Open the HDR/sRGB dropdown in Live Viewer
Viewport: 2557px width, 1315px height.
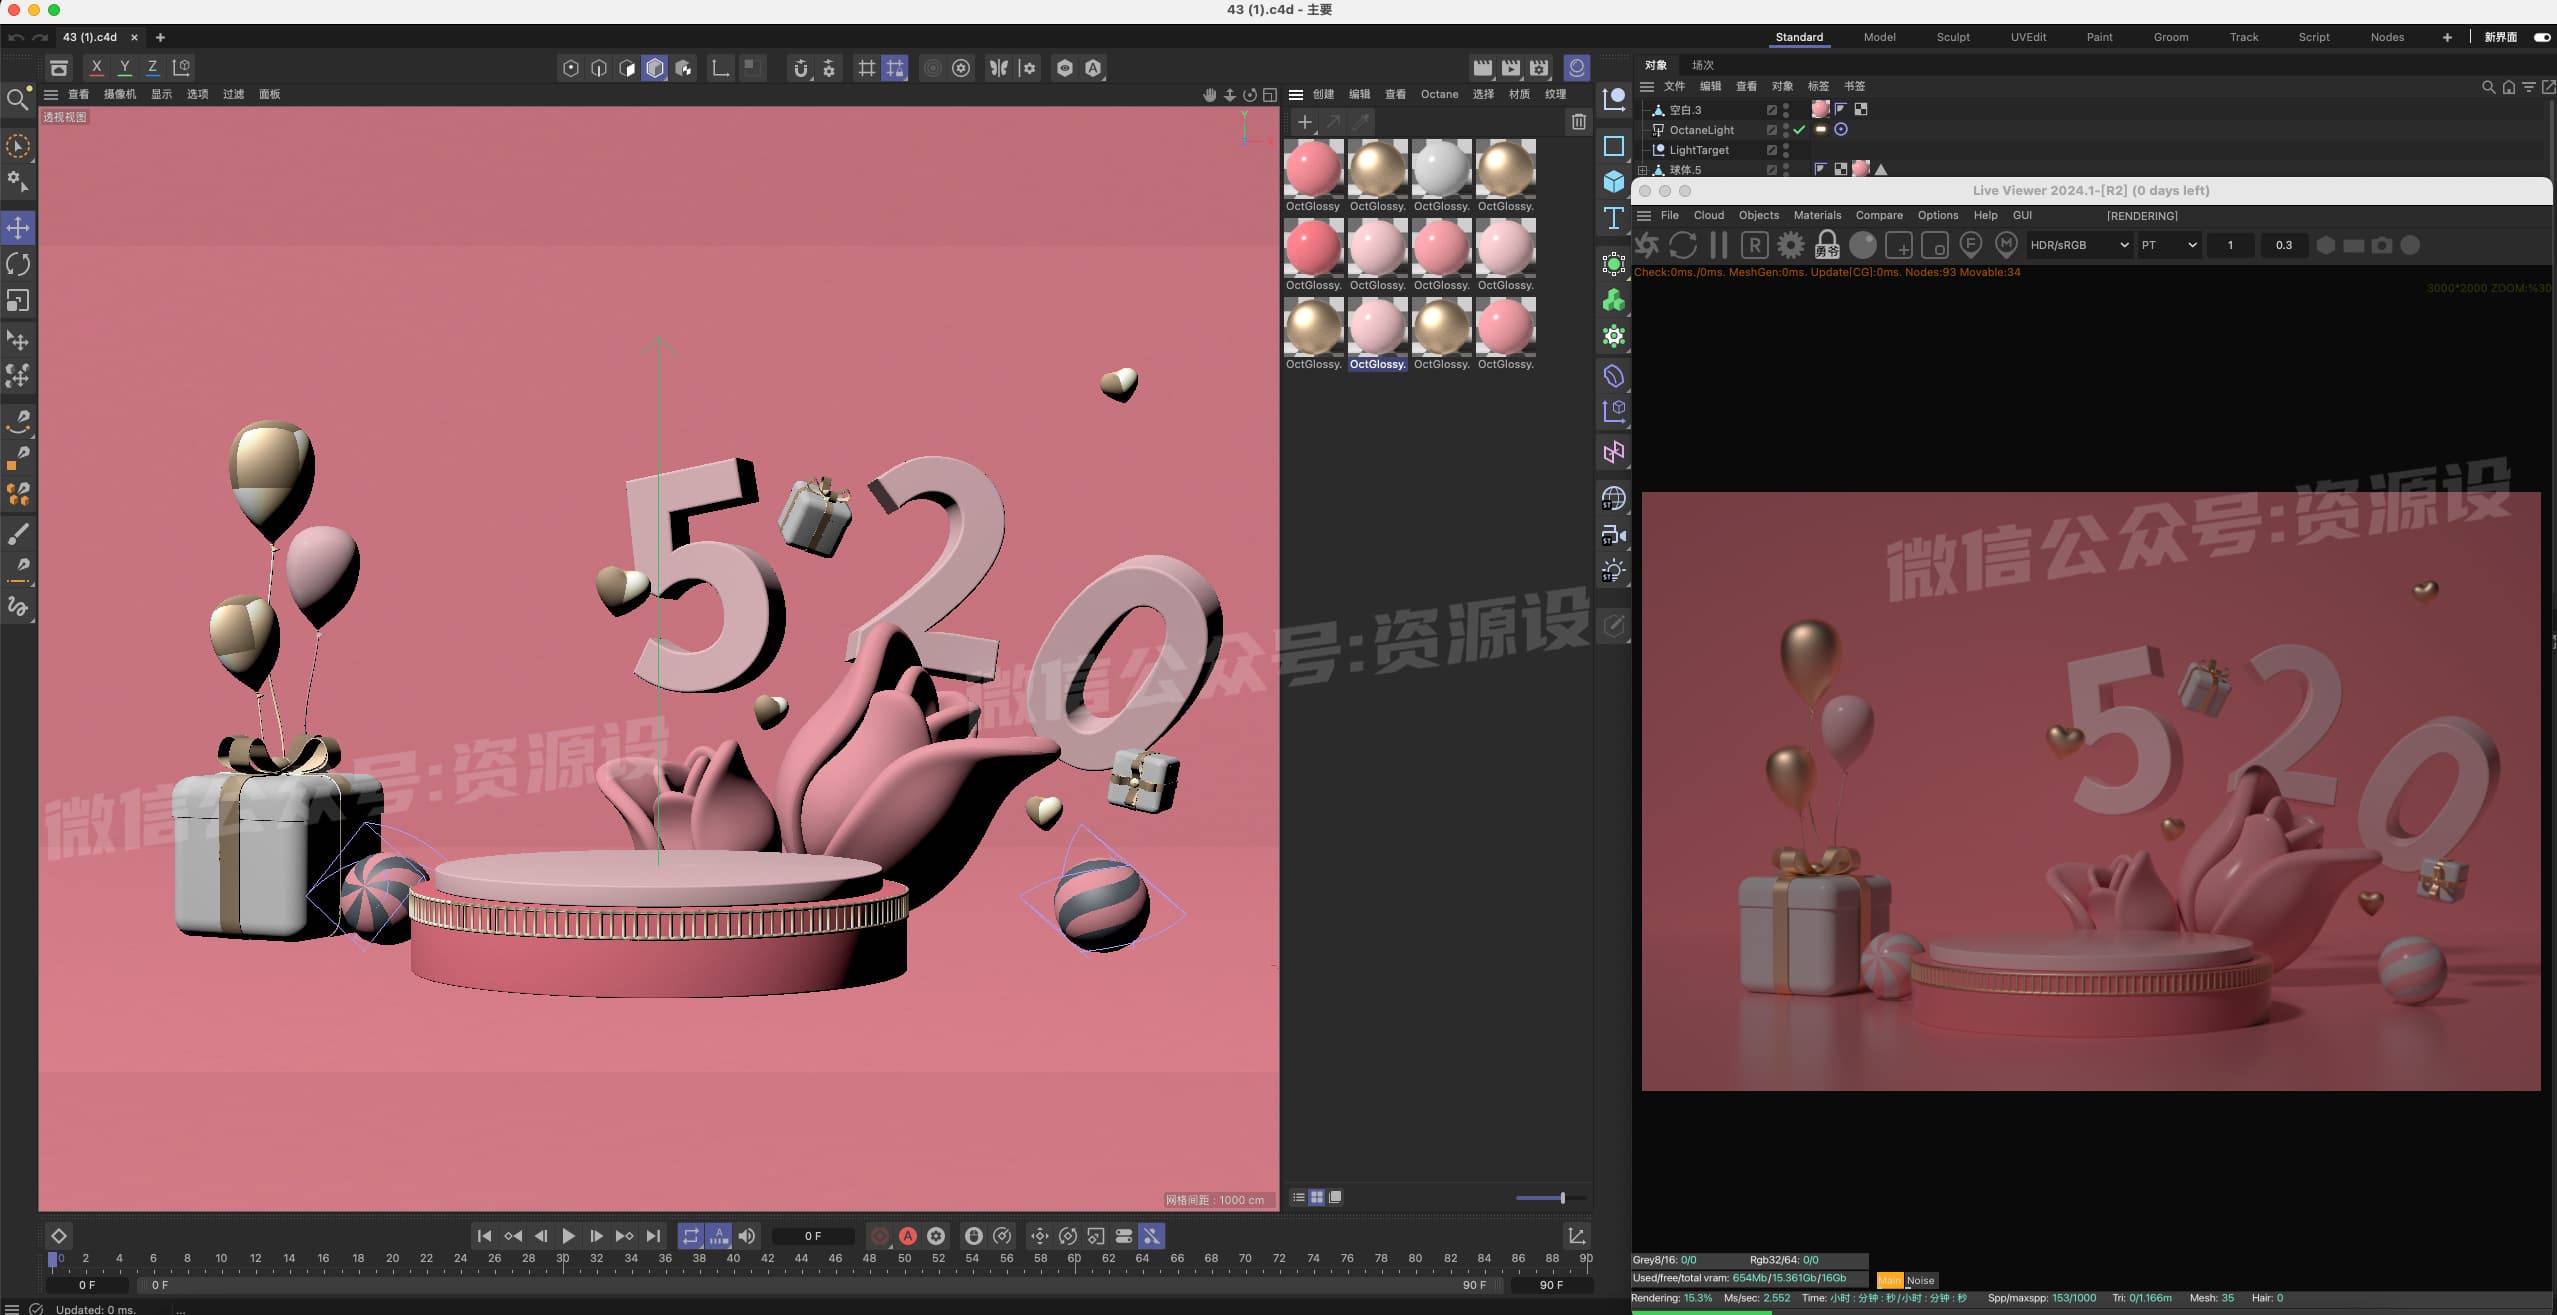pos(2079,245)
